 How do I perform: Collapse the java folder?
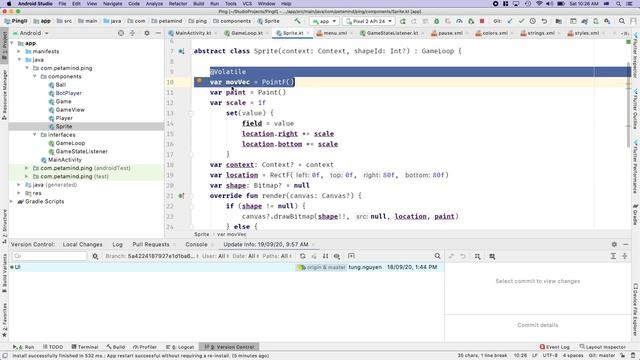click(x=19, y=60)
